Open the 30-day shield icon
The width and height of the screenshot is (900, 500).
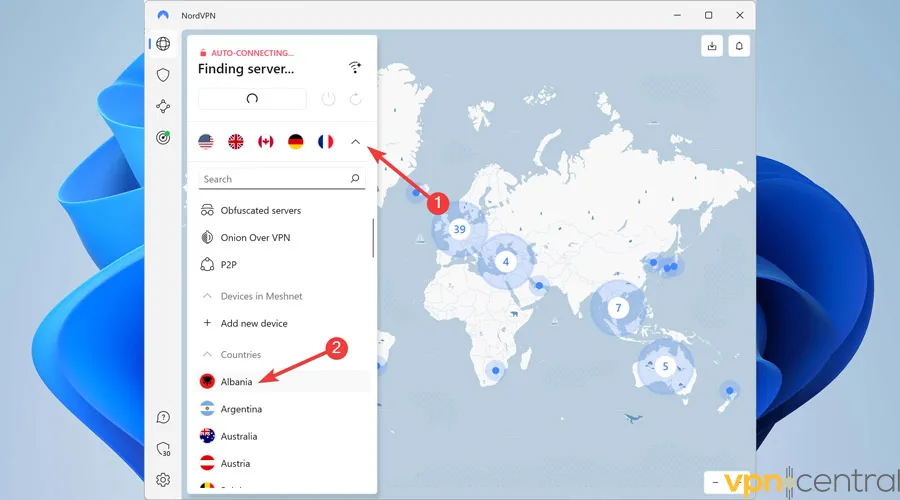164,449
